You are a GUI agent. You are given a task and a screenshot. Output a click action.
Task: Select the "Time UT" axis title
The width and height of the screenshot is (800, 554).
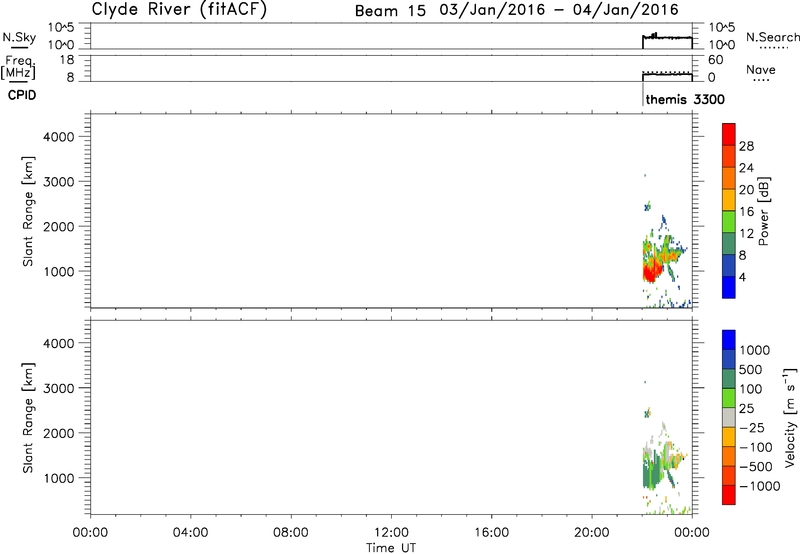coord(391,548)
